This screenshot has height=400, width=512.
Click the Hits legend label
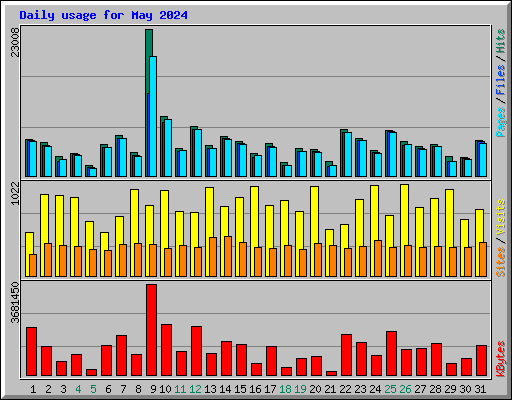click(501, 41)
